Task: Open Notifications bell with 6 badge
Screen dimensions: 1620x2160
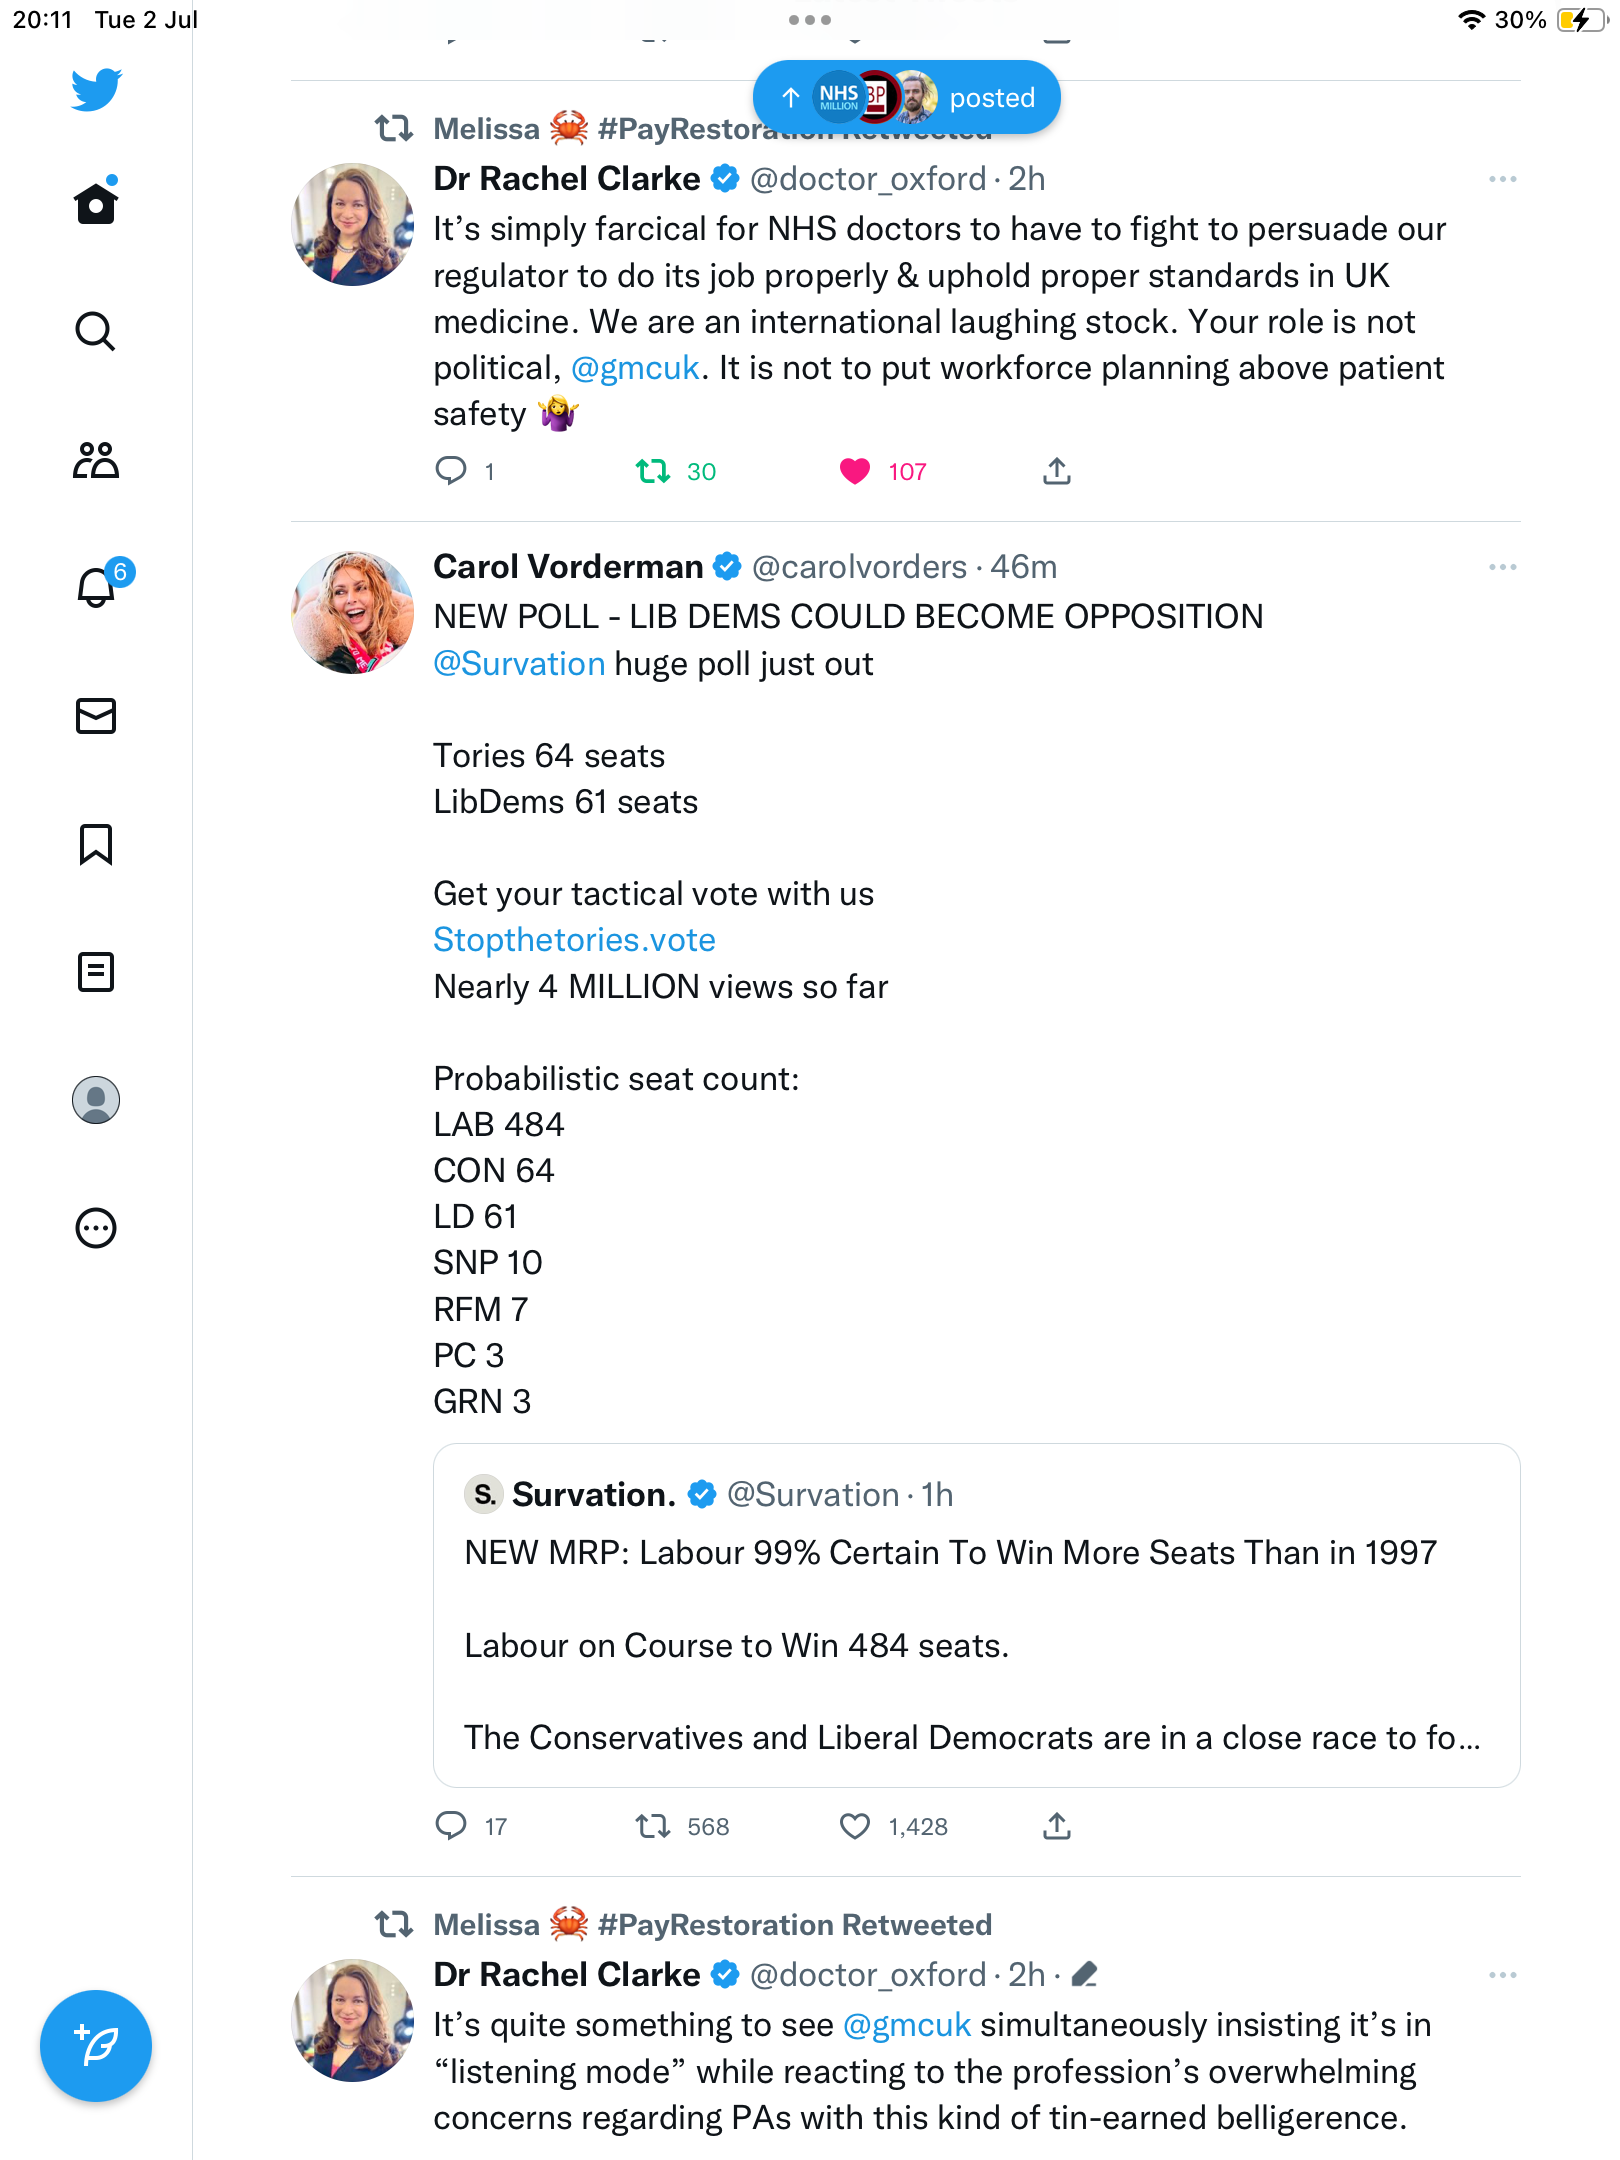Action: [97, 587]
